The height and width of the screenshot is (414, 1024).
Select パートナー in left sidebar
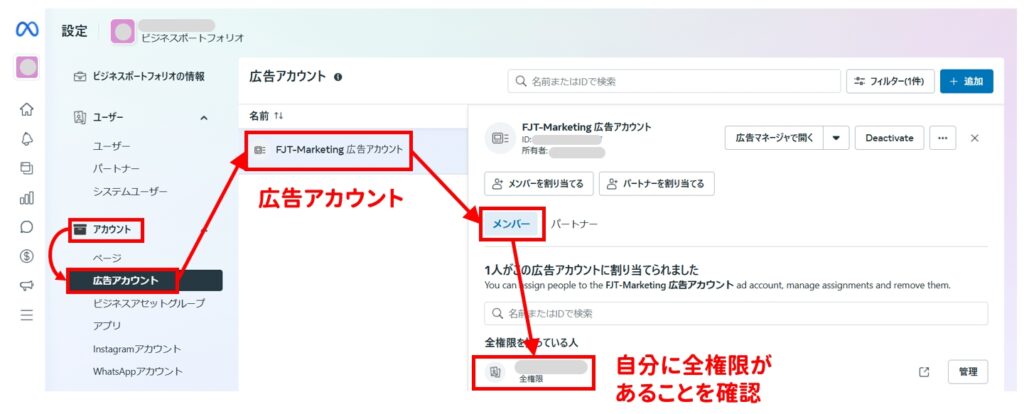click(x=116, y=168)
